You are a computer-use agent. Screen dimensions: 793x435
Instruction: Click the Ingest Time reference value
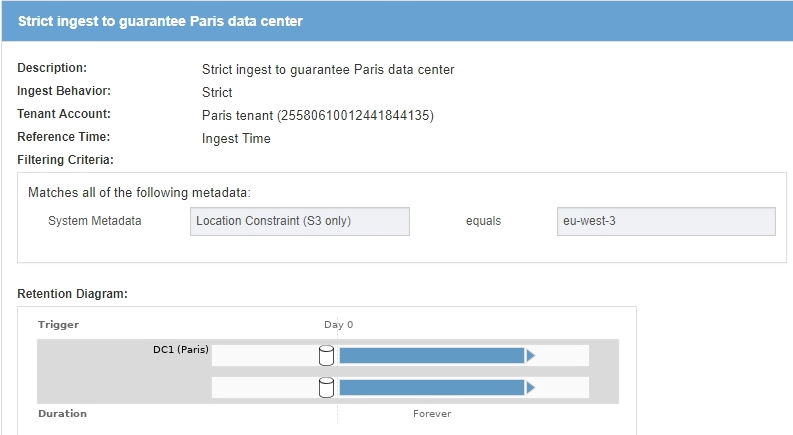point(236,139)
